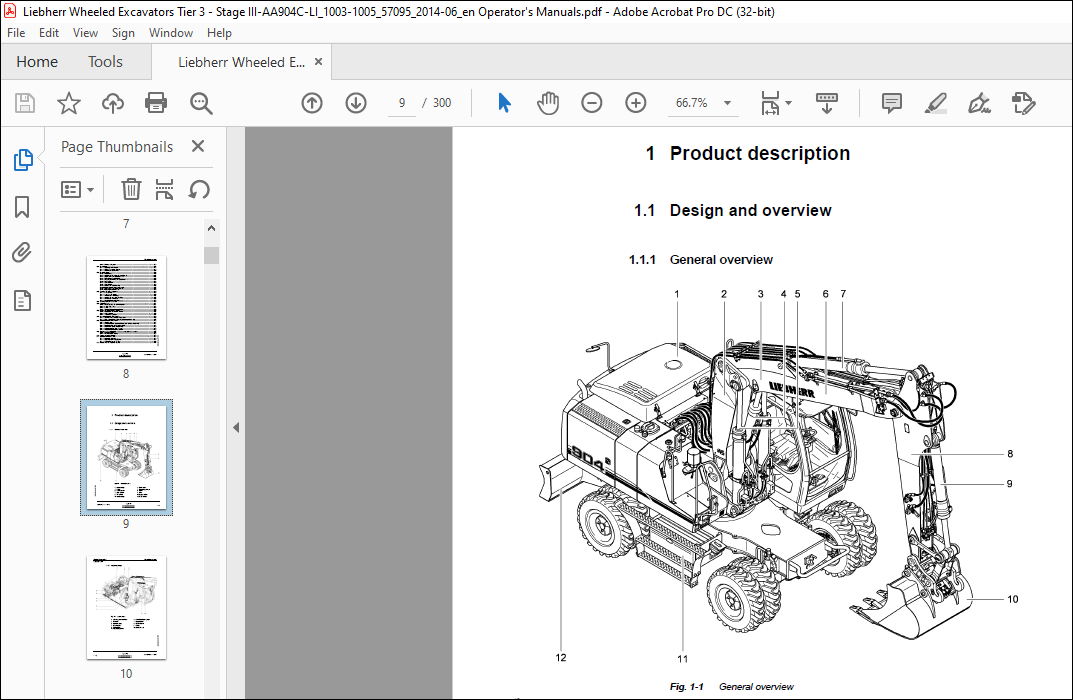Viewport: 1073px width, 700px height.
Task: Open Page Thumbnails navigation pane icon
Action: 23,159
